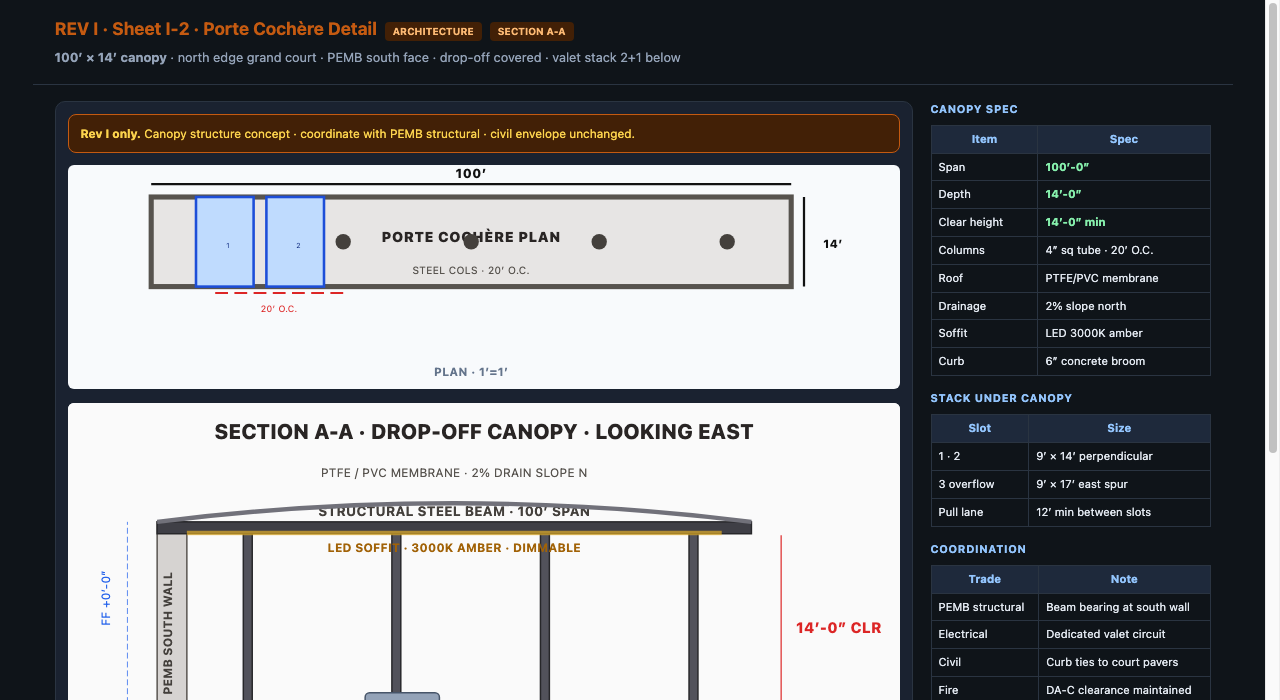Click the STEEL COLS · 20′ O.C. label

click(x=471, y=271)
